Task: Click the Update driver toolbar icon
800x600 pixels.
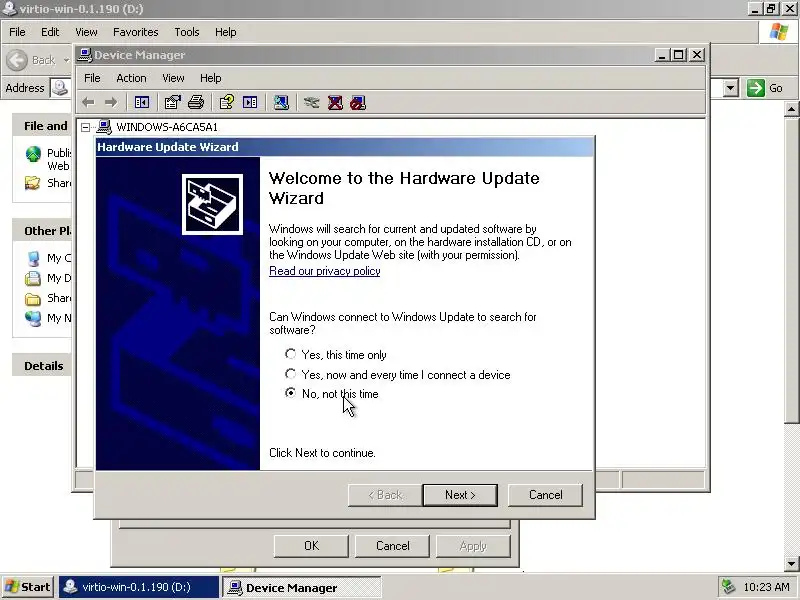Action: click(x=311, y=103)
